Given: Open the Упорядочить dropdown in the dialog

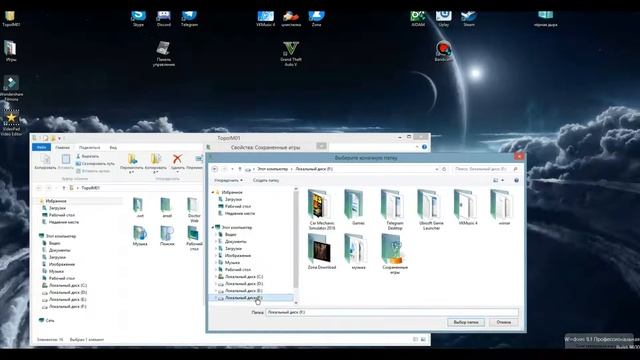Looking at the screenshot, I should coord(228,180).
